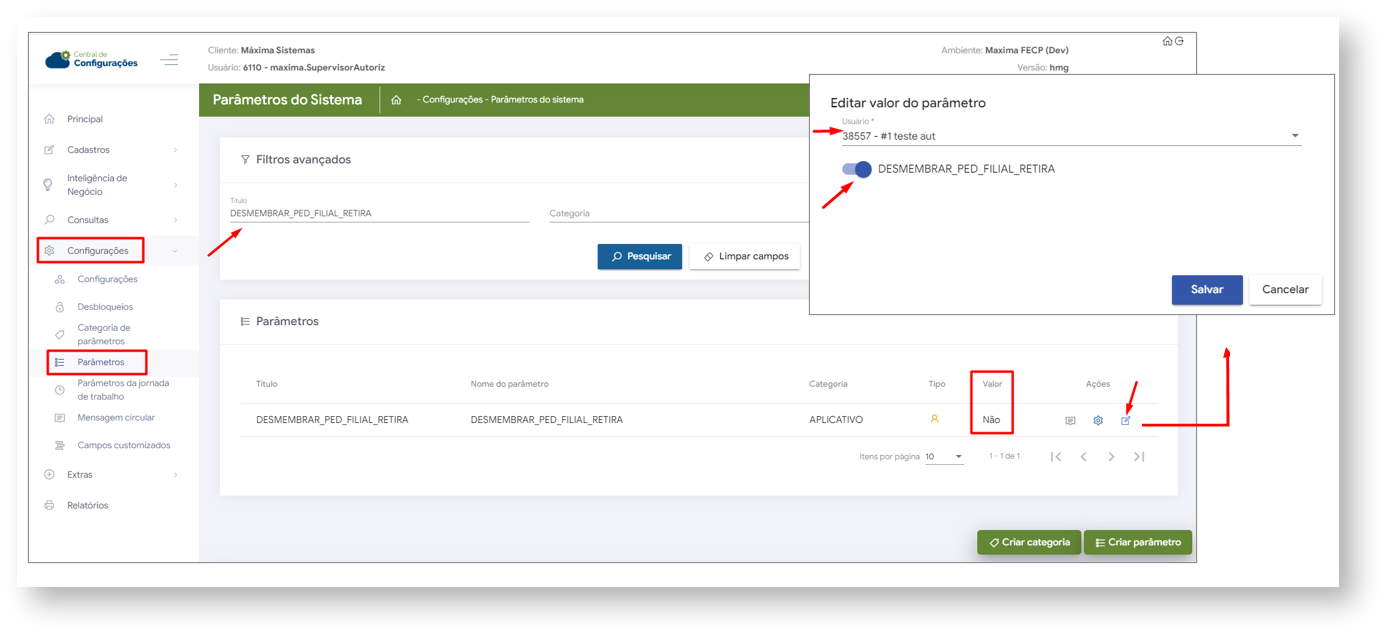Click Salvar in the edit dialog

pyautogui.click(x=1207, y=290)
